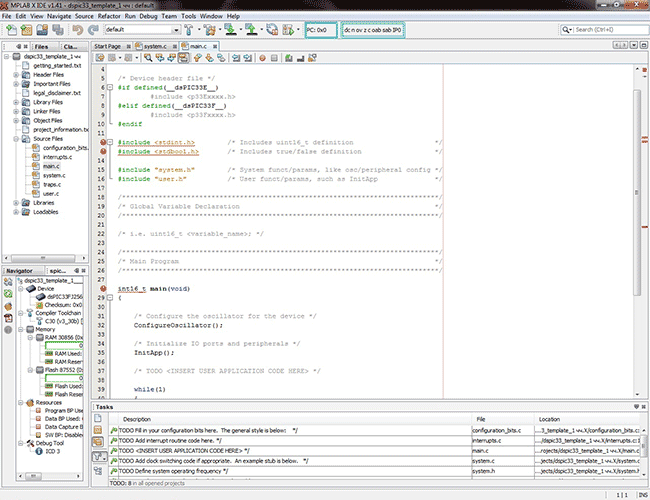Click the RAM usage progress bar

click(x=64, y=345)
